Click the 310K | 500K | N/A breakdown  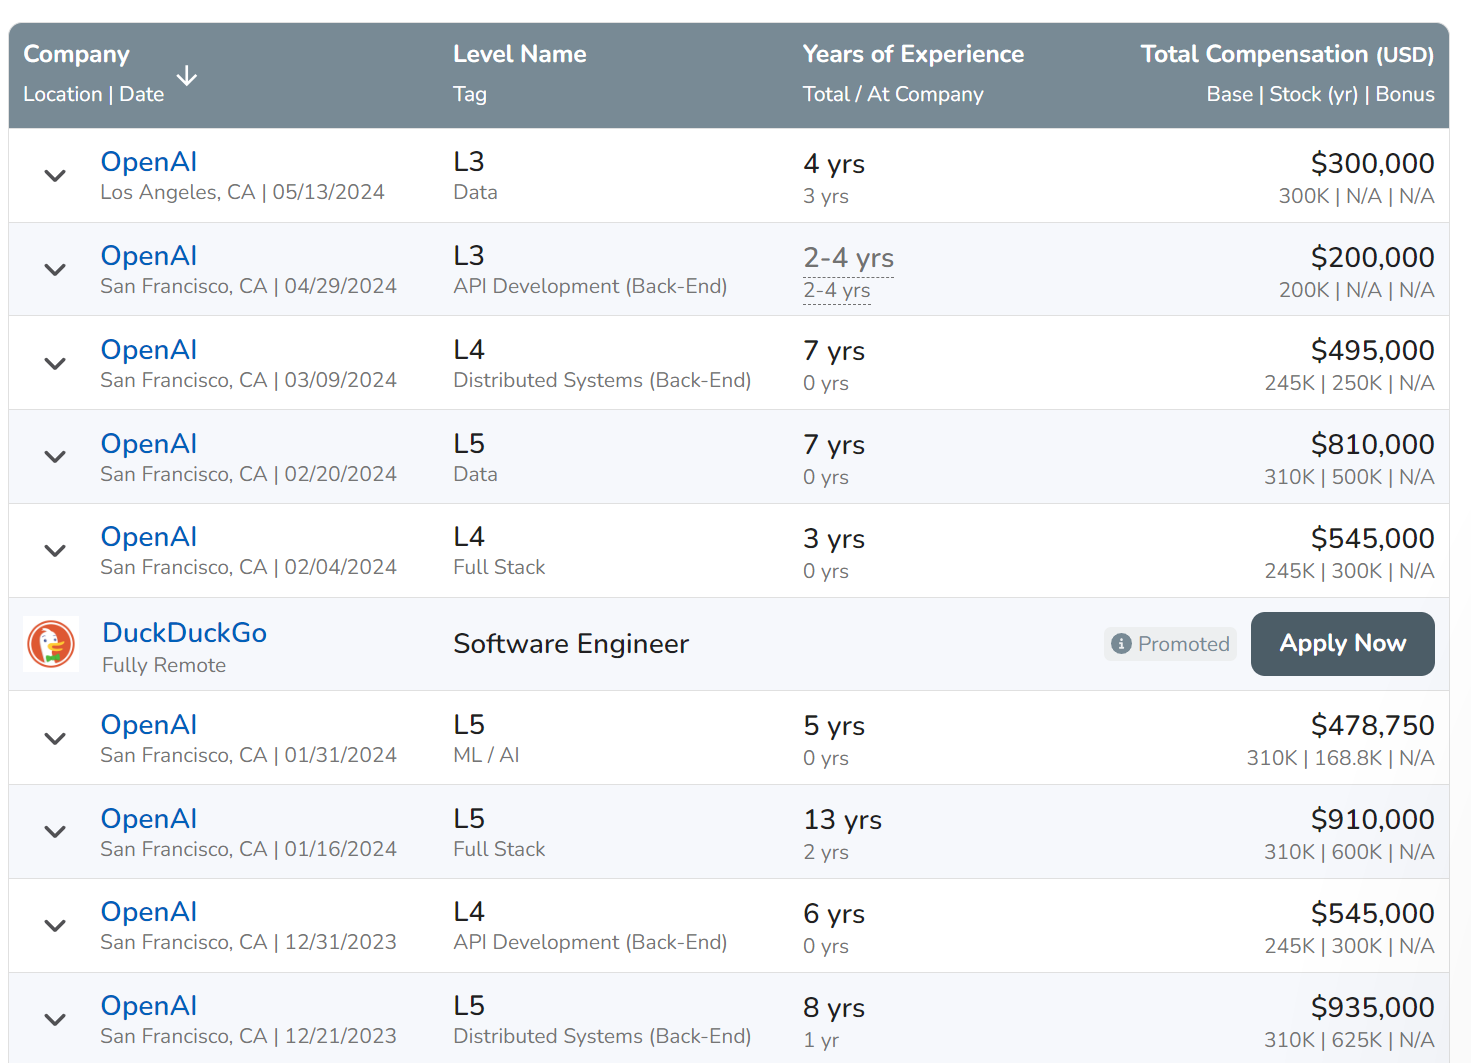point(1349,477)
